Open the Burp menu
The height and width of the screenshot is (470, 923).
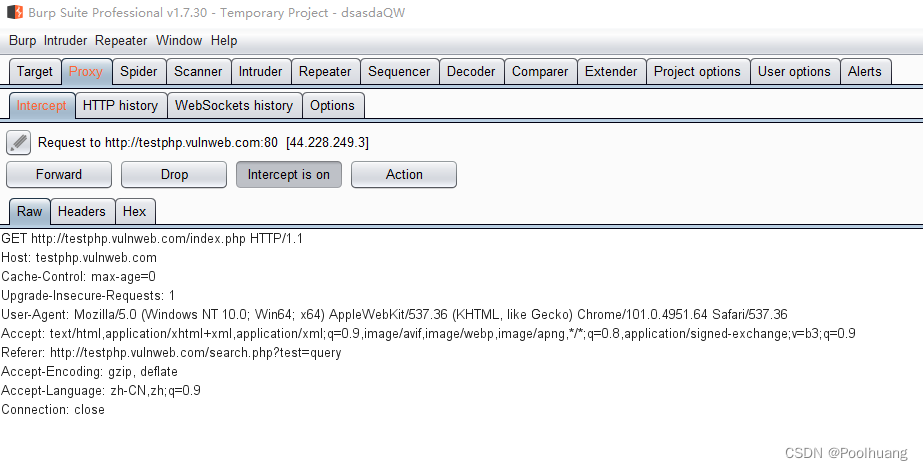pos(22,41)
